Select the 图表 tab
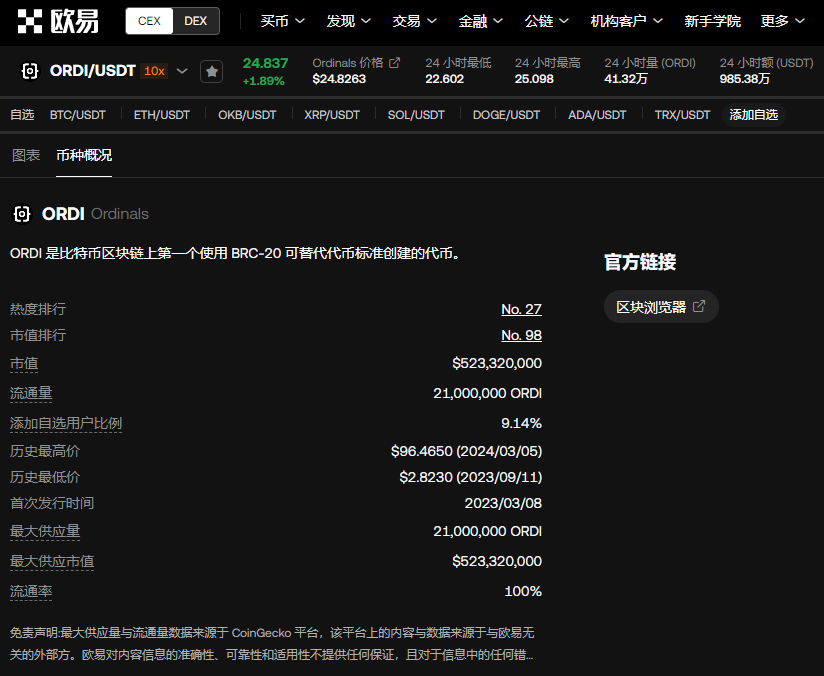This screenshot has height=676, width=824. (26, 155)
